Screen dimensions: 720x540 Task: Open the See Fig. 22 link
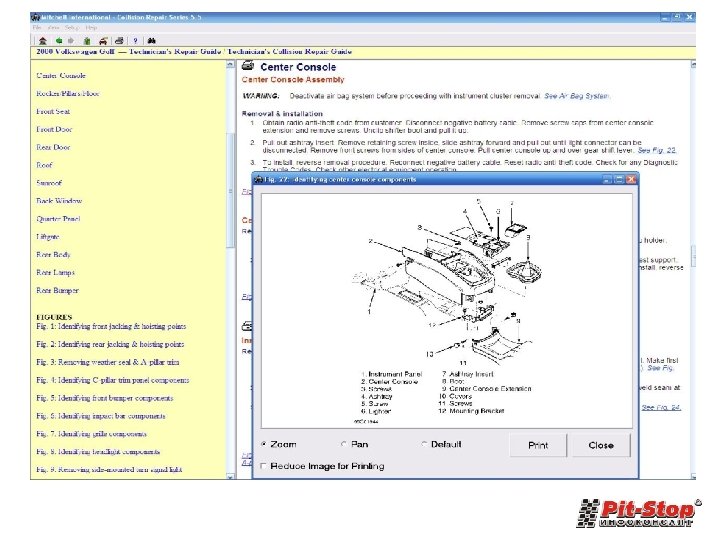tap(657, 150)
